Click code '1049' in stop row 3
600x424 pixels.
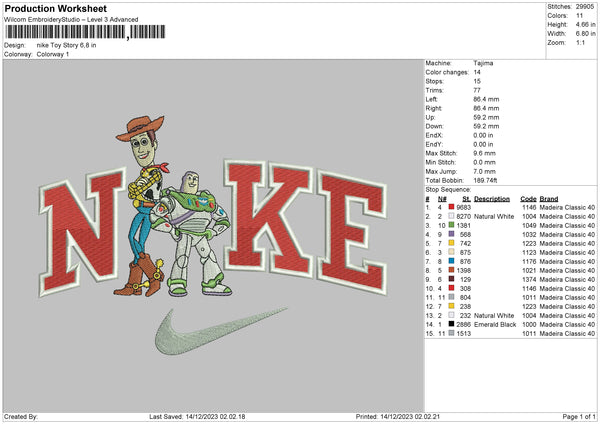[x=529, y=225]
